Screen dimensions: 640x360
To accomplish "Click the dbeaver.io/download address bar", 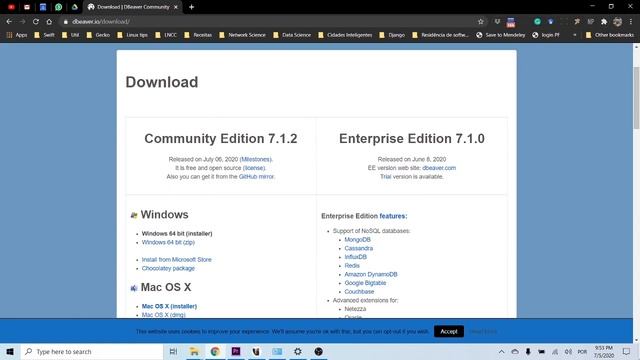I will coord(269,22).
